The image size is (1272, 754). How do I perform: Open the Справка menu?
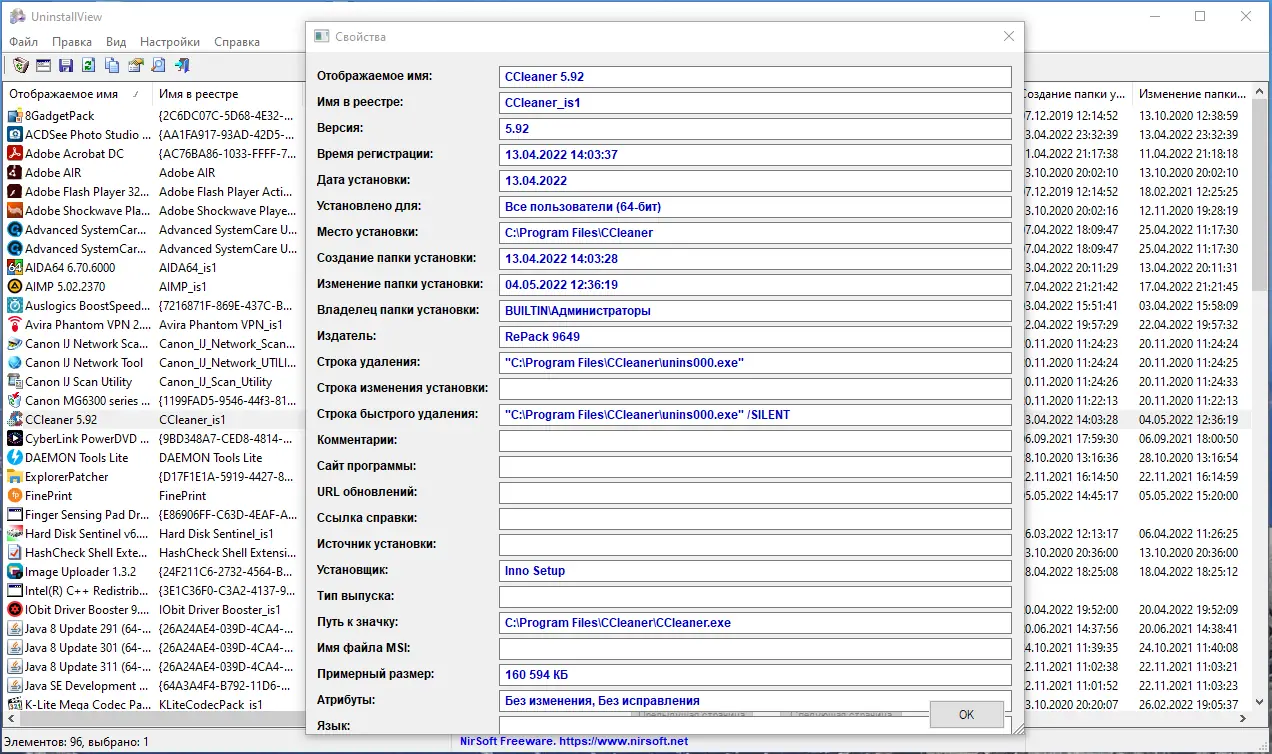237,42
